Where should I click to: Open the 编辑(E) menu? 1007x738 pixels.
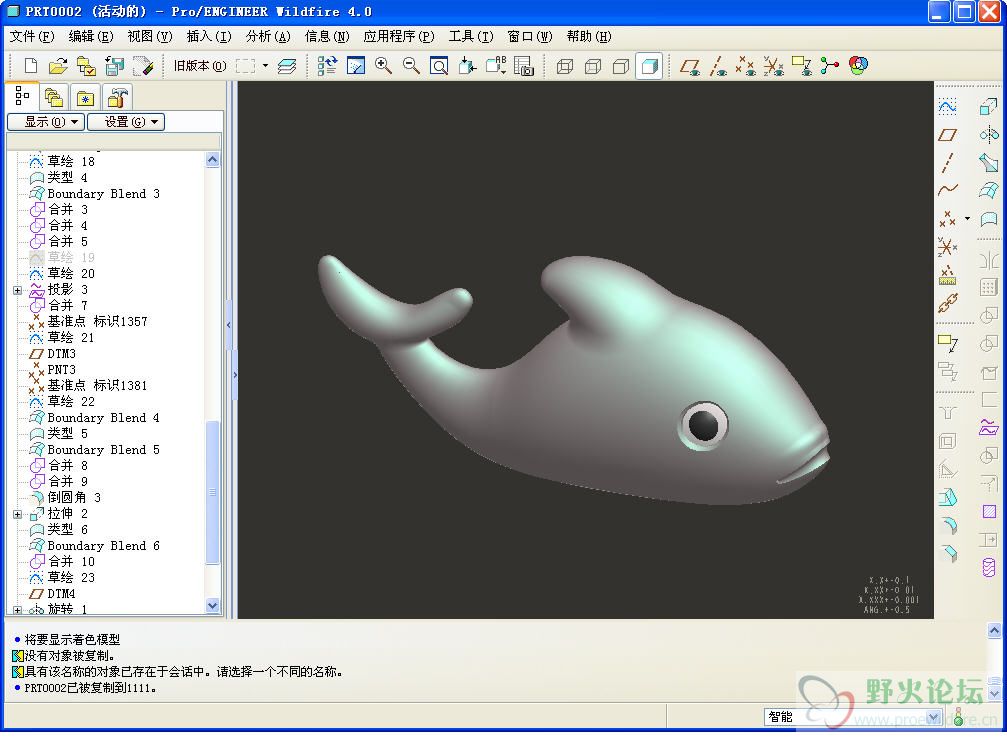(x=91, y=37)
